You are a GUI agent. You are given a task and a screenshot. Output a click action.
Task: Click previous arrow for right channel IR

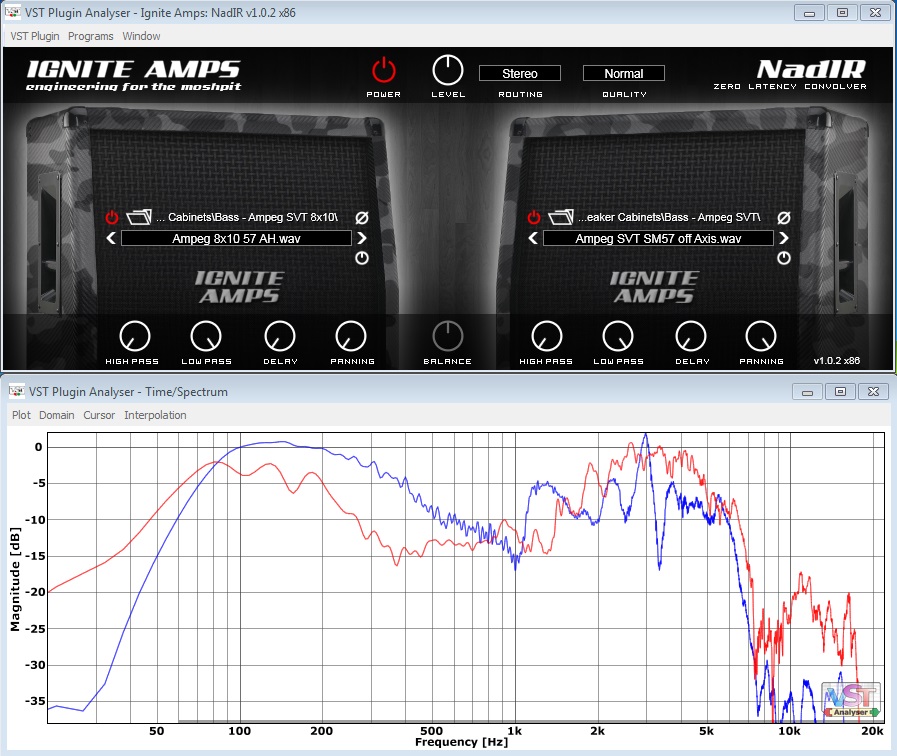(x=532, y=238)
